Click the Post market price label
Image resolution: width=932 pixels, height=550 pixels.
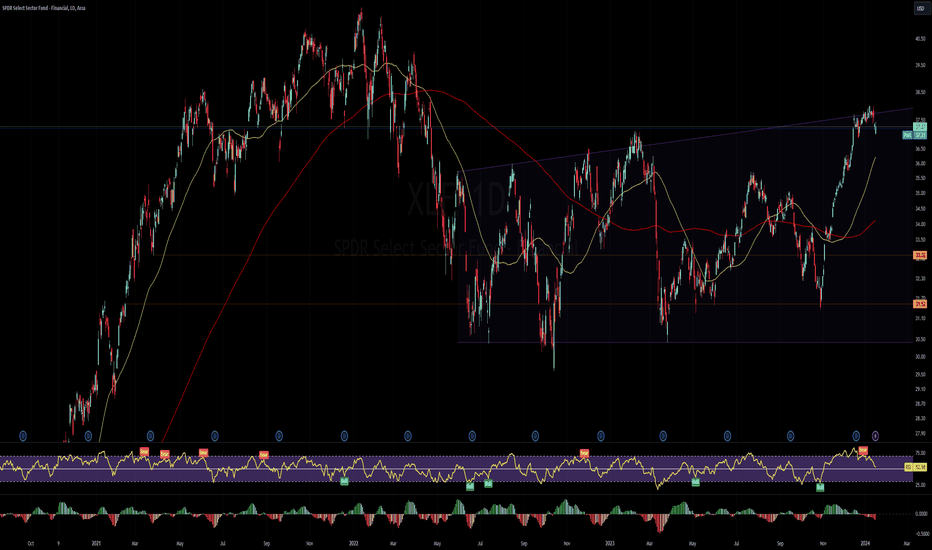click(915, 136)
